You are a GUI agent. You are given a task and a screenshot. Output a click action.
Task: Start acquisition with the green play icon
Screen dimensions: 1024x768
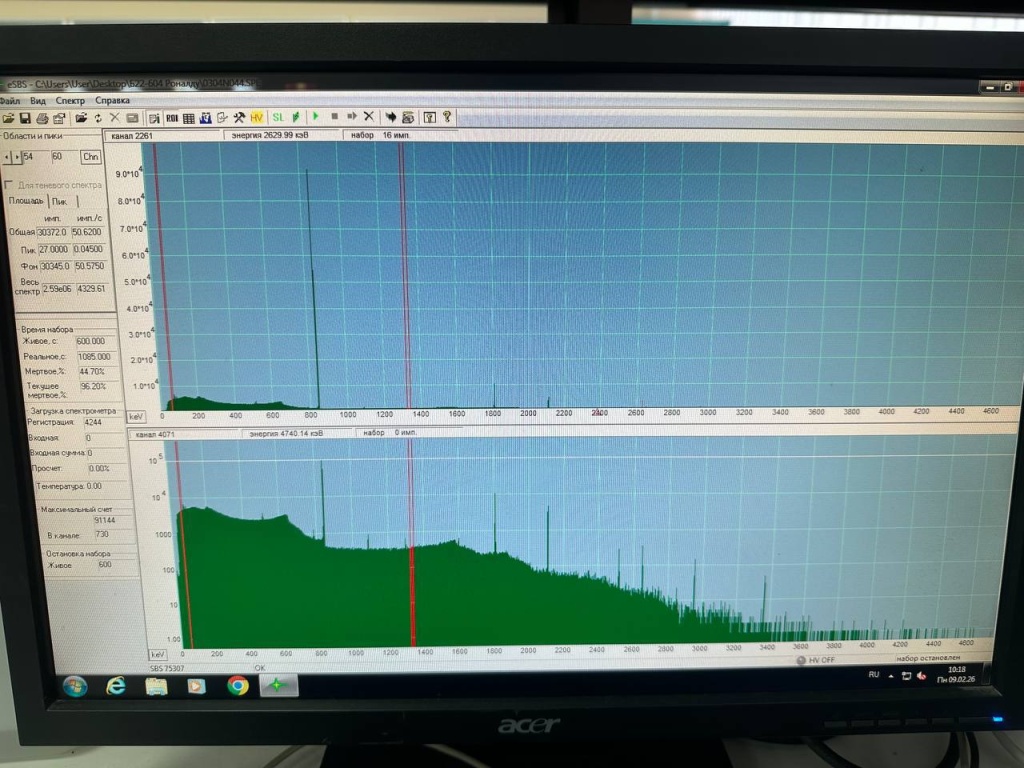point(315,117)
